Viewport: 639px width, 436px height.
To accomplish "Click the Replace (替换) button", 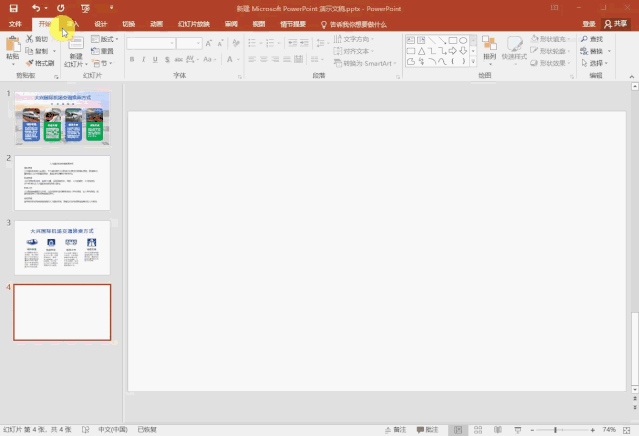I will point(595,51).
